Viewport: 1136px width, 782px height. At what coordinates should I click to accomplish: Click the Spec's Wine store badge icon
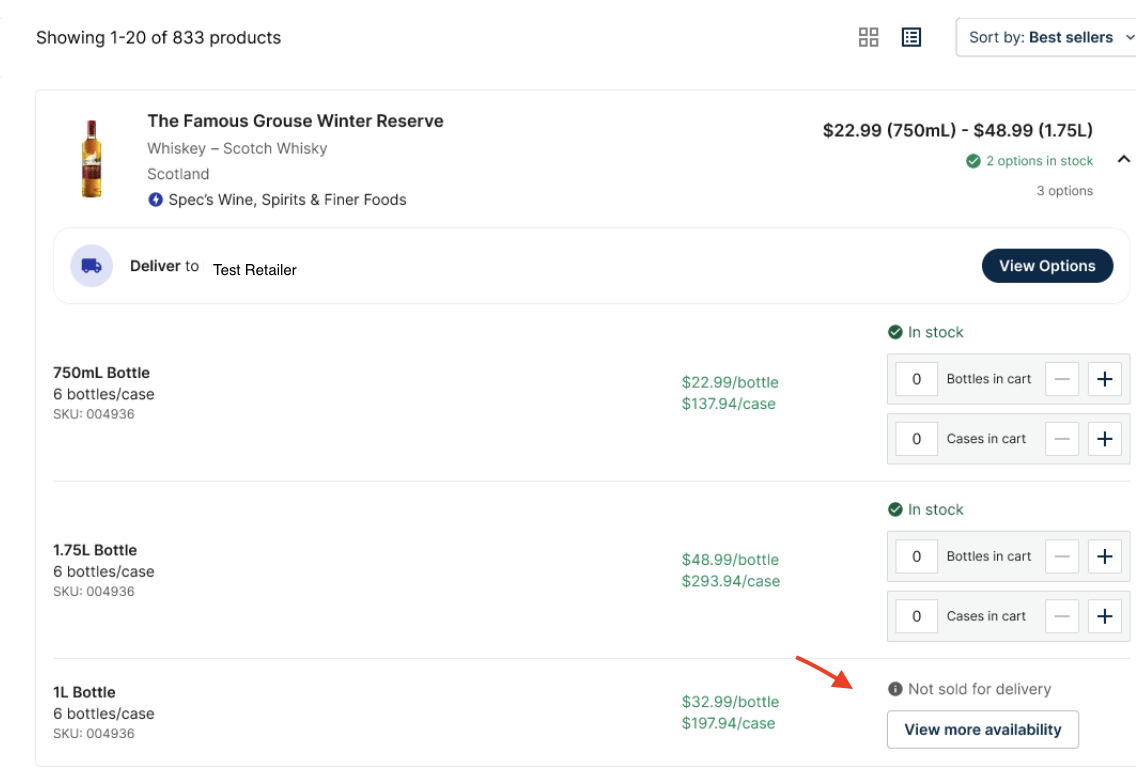[153, 200]
